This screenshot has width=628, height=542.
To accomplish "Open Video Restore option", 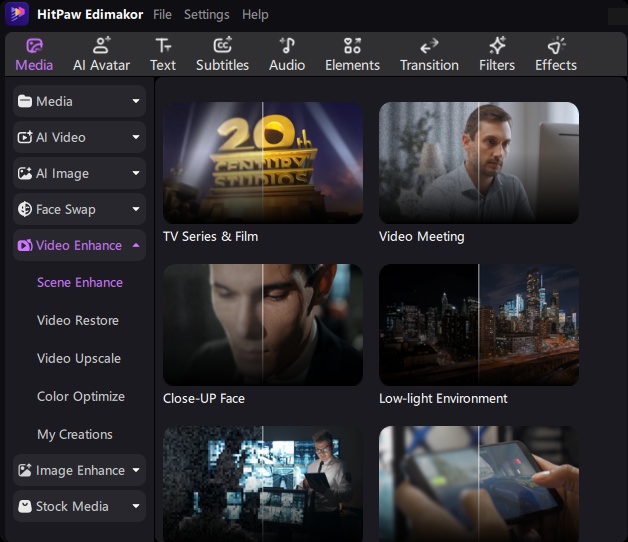I will pos(78,320).
